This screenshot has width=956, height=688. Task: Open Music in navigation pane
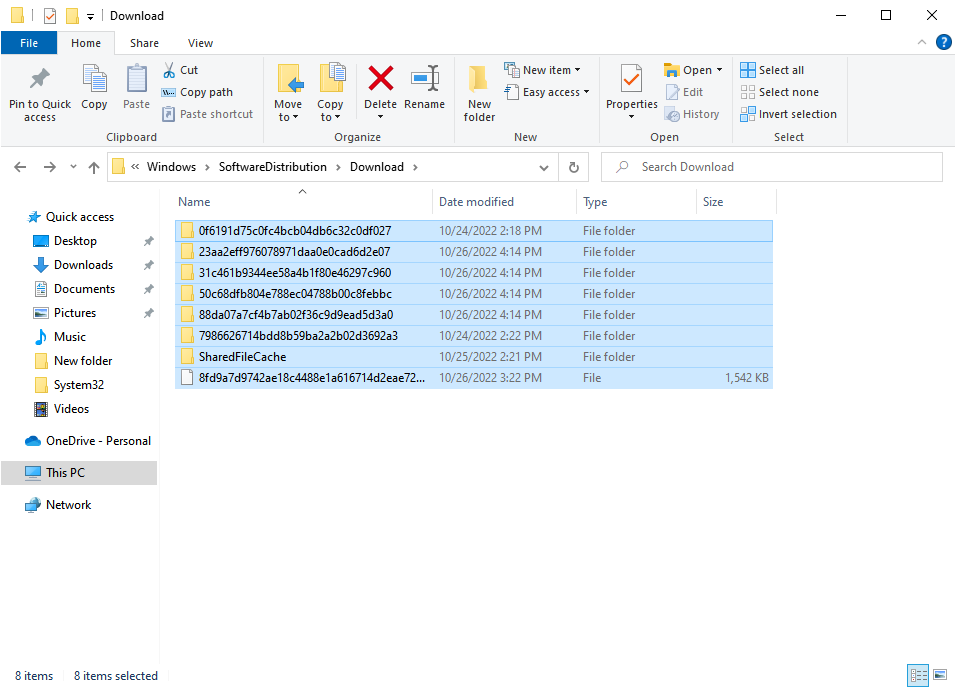[x=70, y=337]
